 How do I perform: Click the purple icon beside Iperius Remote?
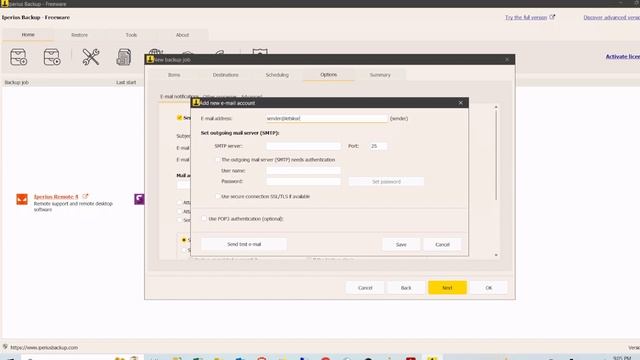tap(139, 199)
